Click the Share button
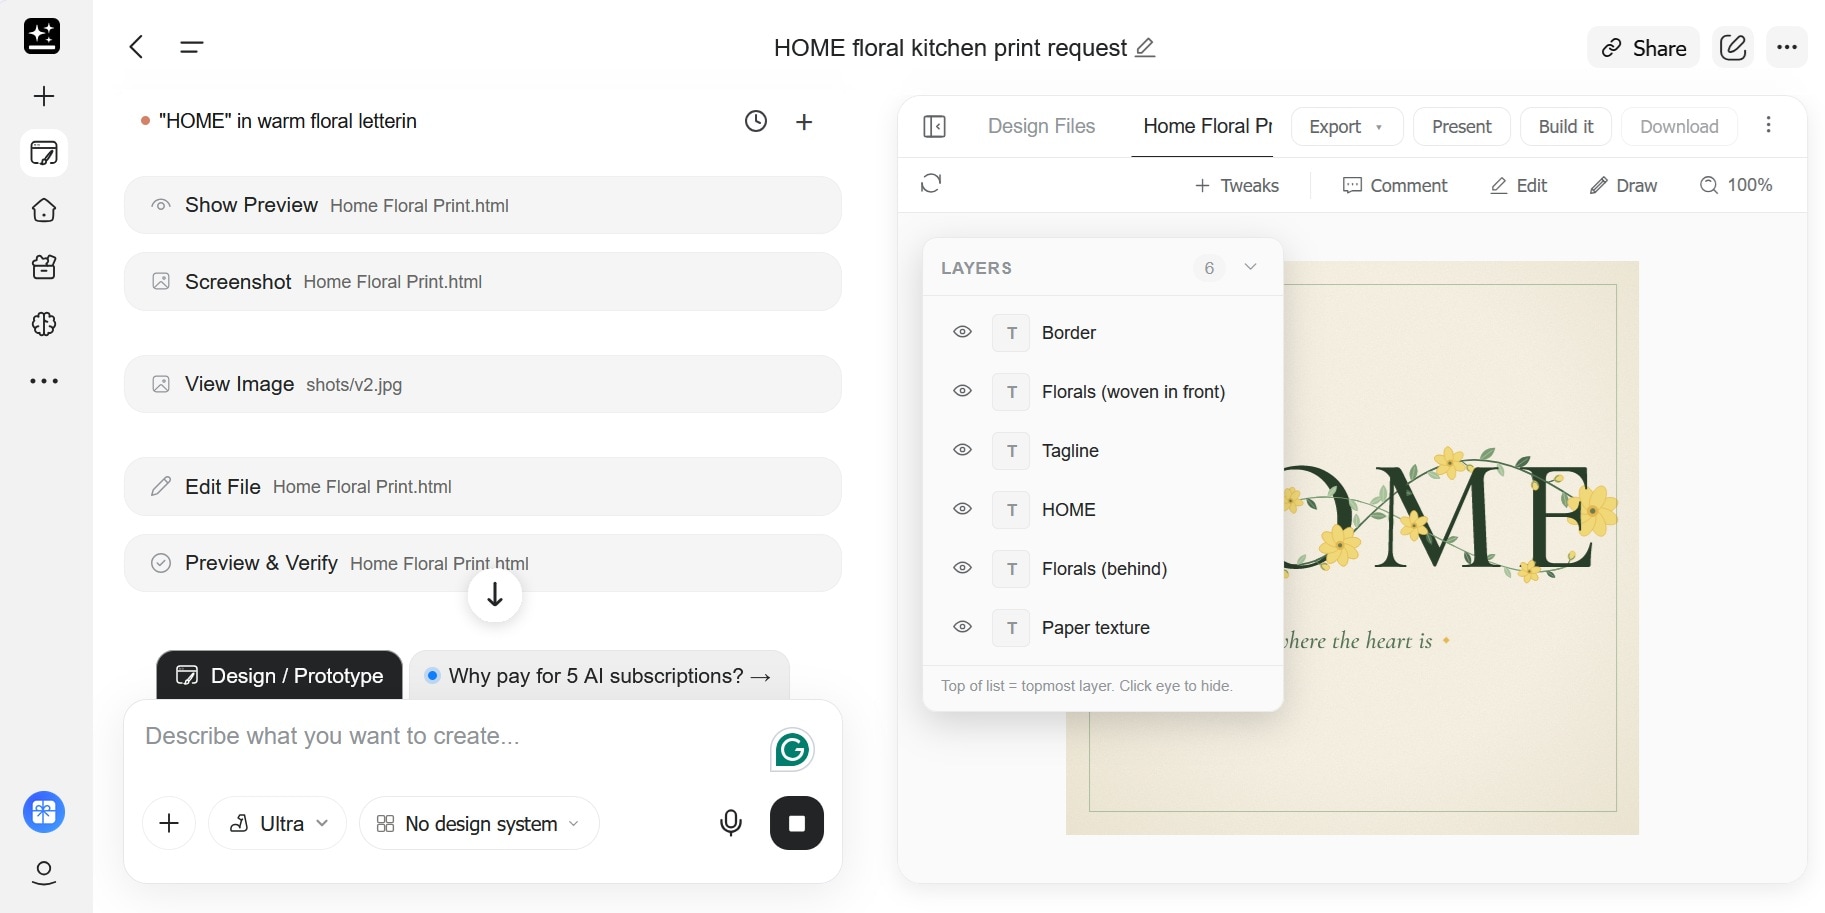This screenshot has height=913, width=1825. pos(1644,47)
